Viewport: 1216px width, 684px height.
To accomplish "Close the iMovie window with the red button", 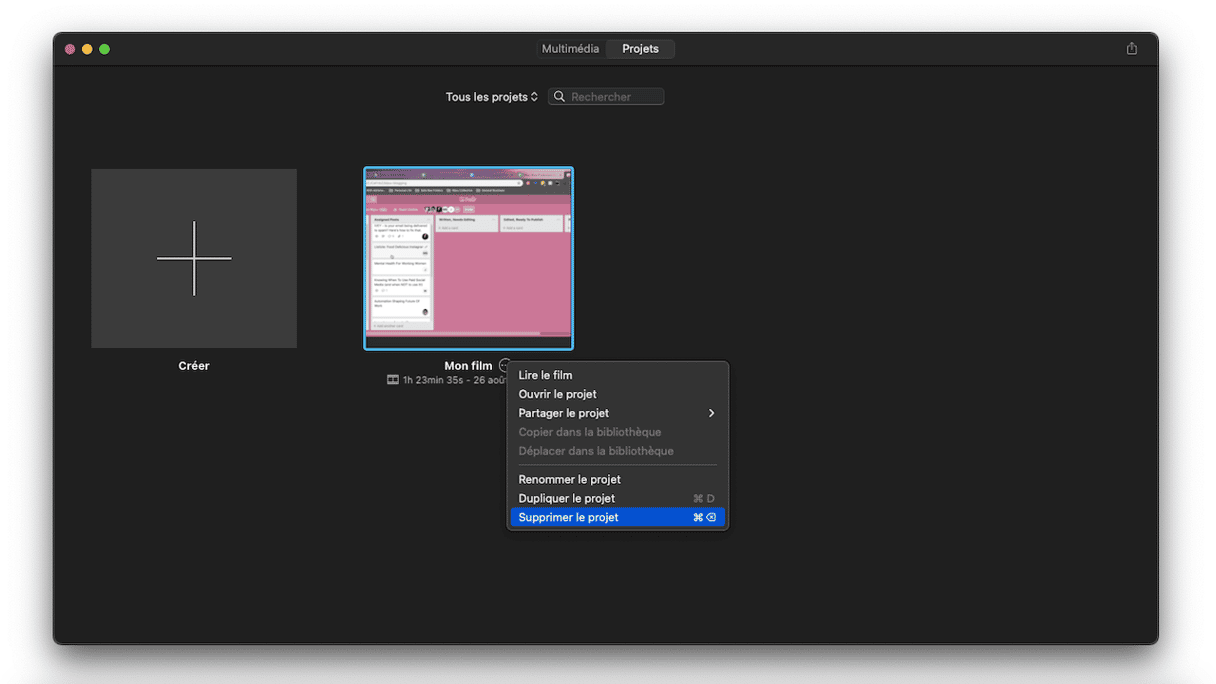I will [70, 49].
